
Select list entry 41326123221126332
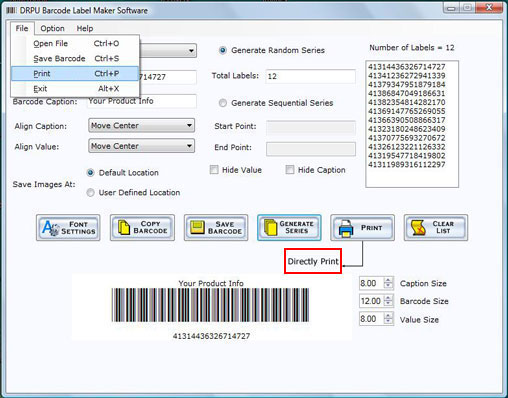[x=407, y=147]
